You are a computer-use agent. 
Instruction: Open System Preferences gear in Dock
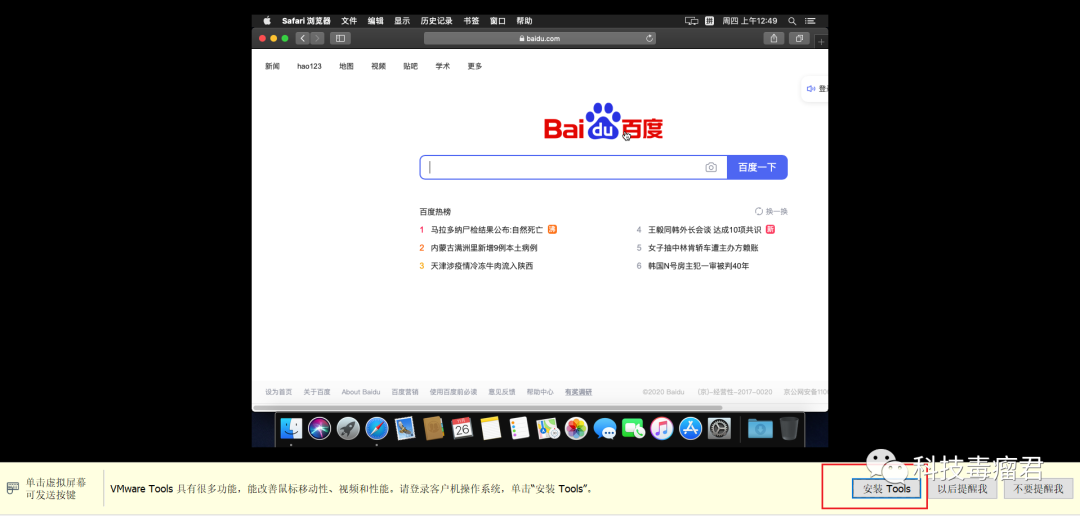point(719,429)
